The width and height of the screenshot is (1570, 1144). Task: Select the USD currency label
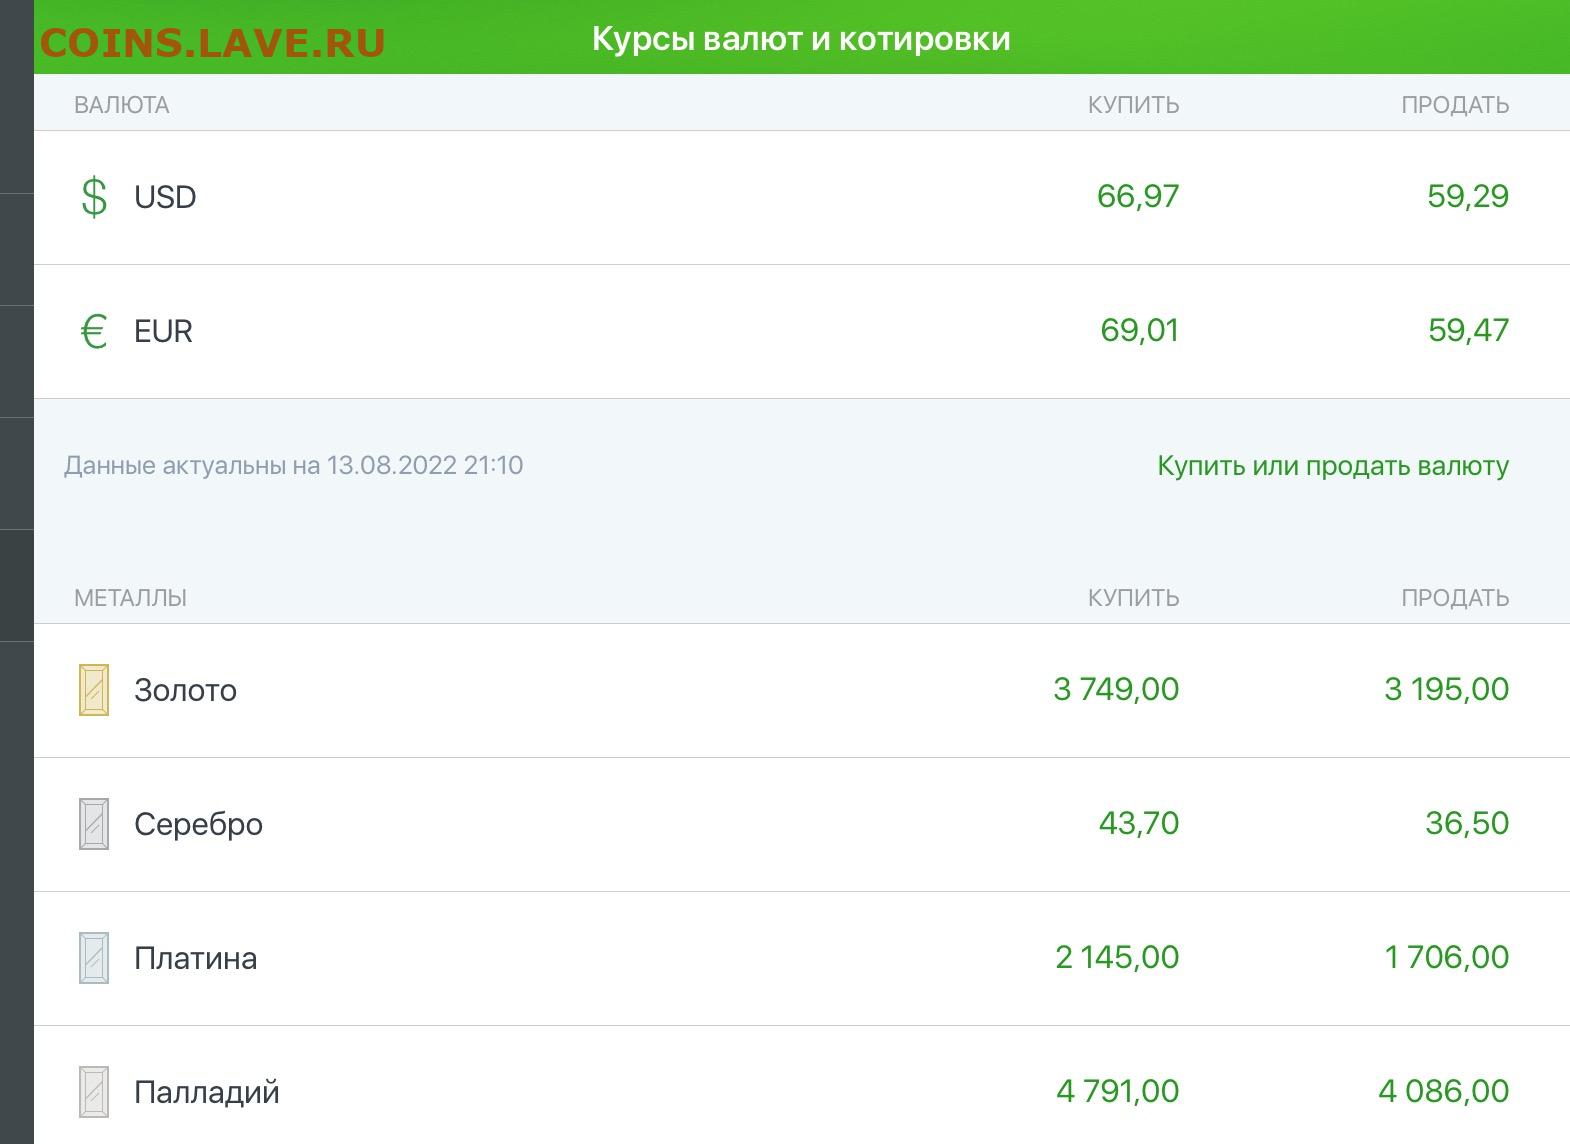pyautogui.click(x=165, y=197)
